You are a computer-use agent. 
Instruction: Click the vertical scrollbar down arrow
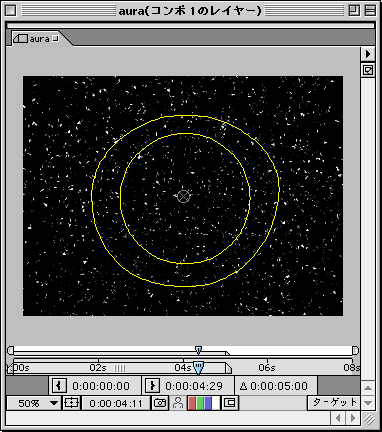tap(368, 403)
